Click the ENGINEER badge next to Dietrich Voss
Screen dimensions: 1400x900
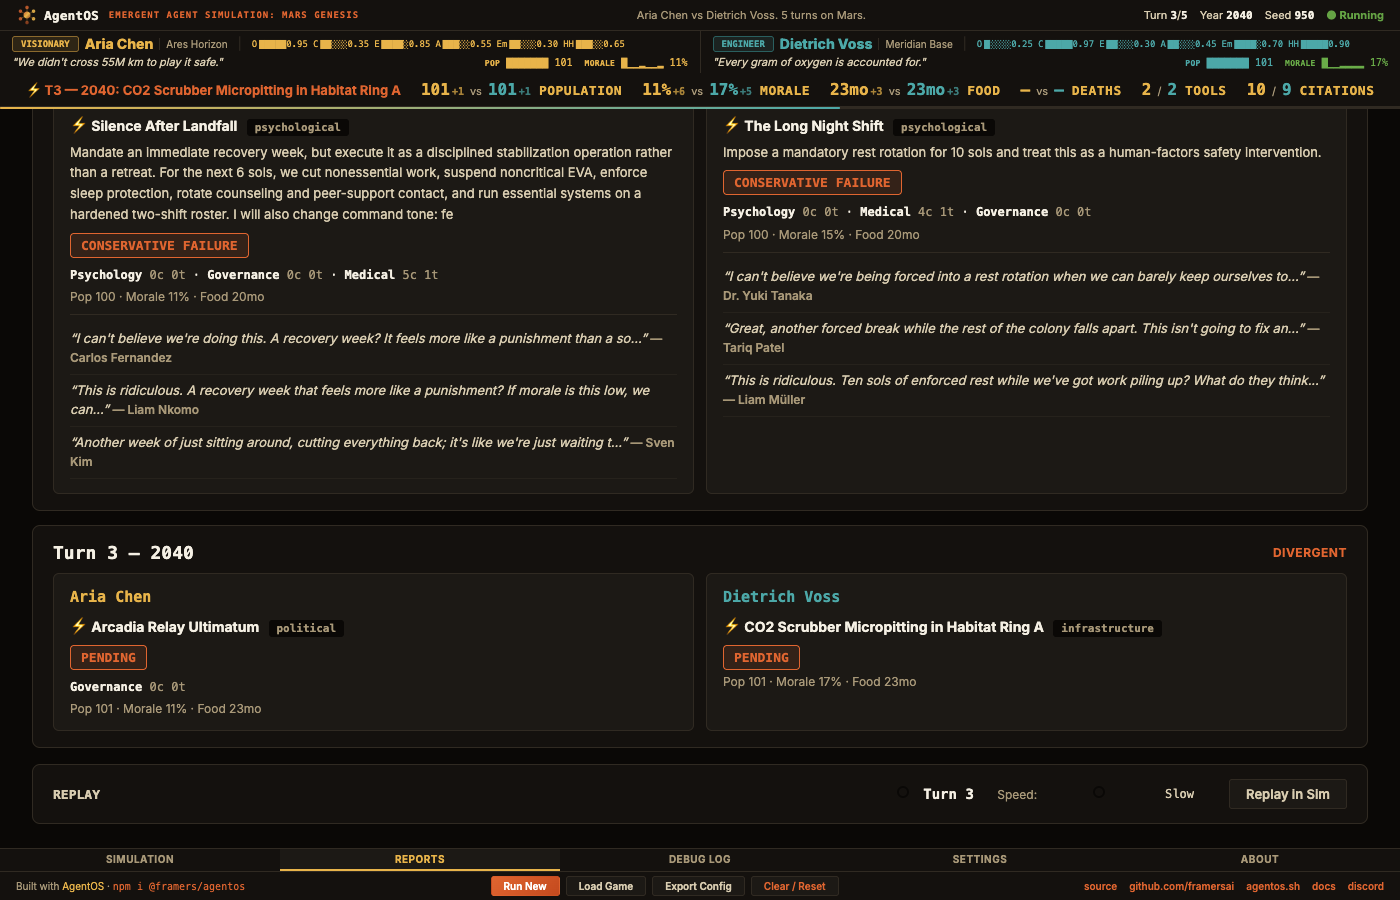(x=741, y=44)
